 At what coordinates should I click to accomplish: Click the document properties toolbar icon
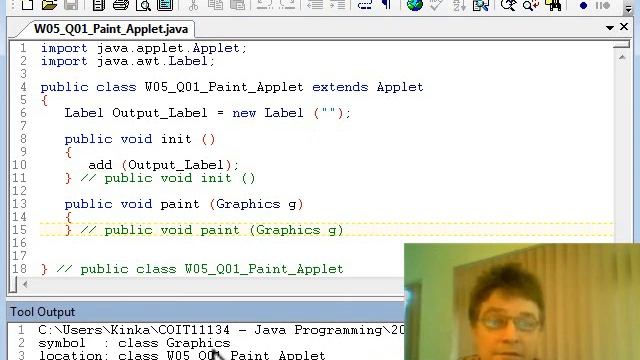pyautogui.click(x=165, y=5)
